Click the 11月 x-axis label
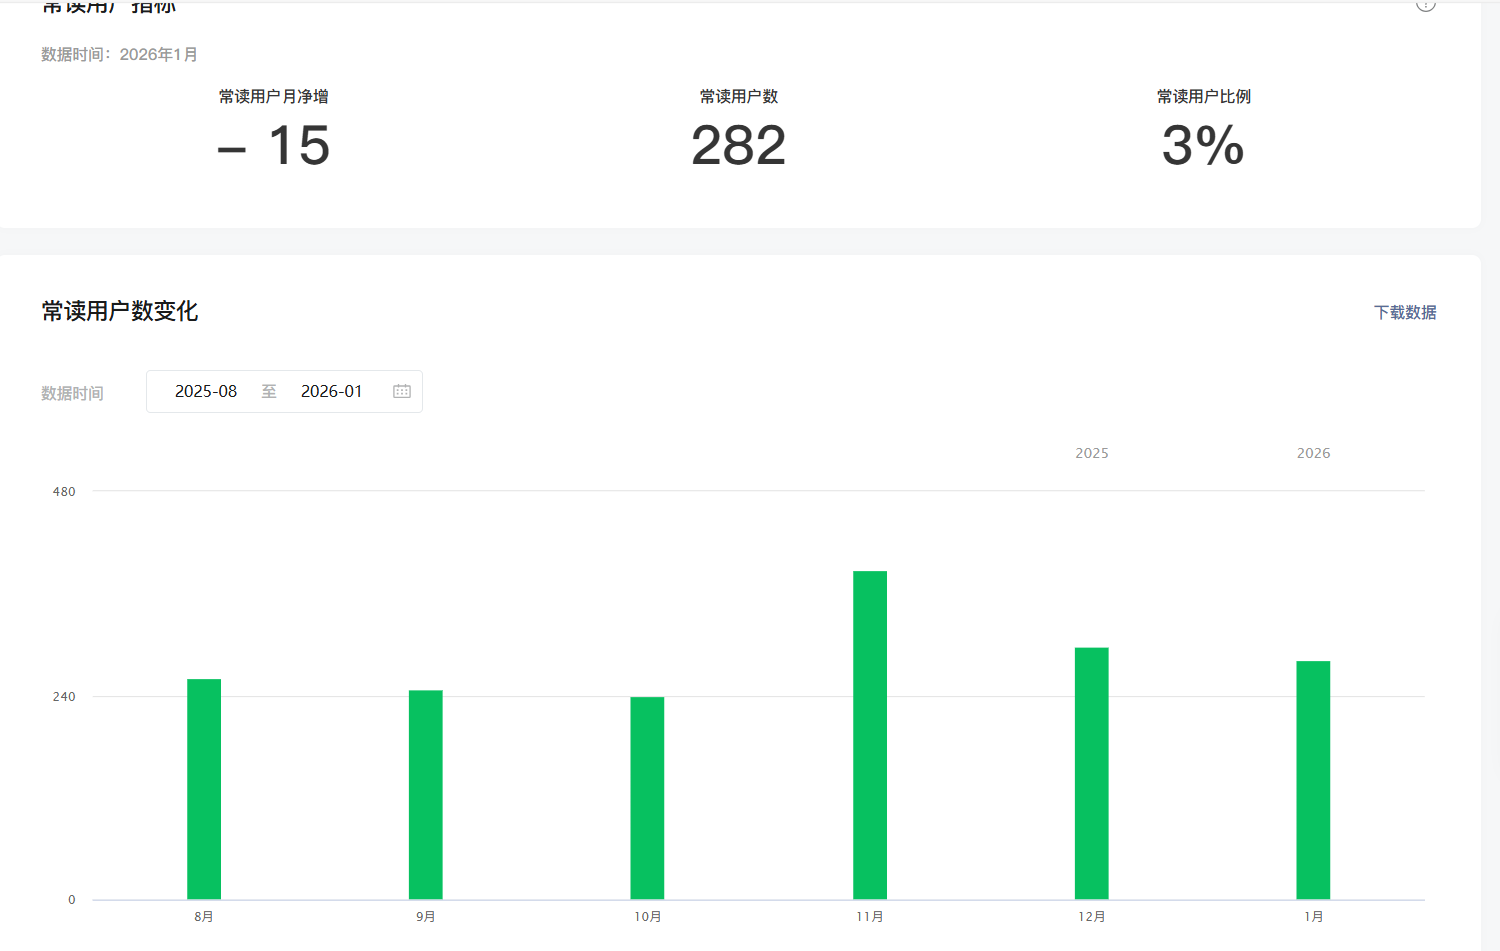 click(870, 916)
